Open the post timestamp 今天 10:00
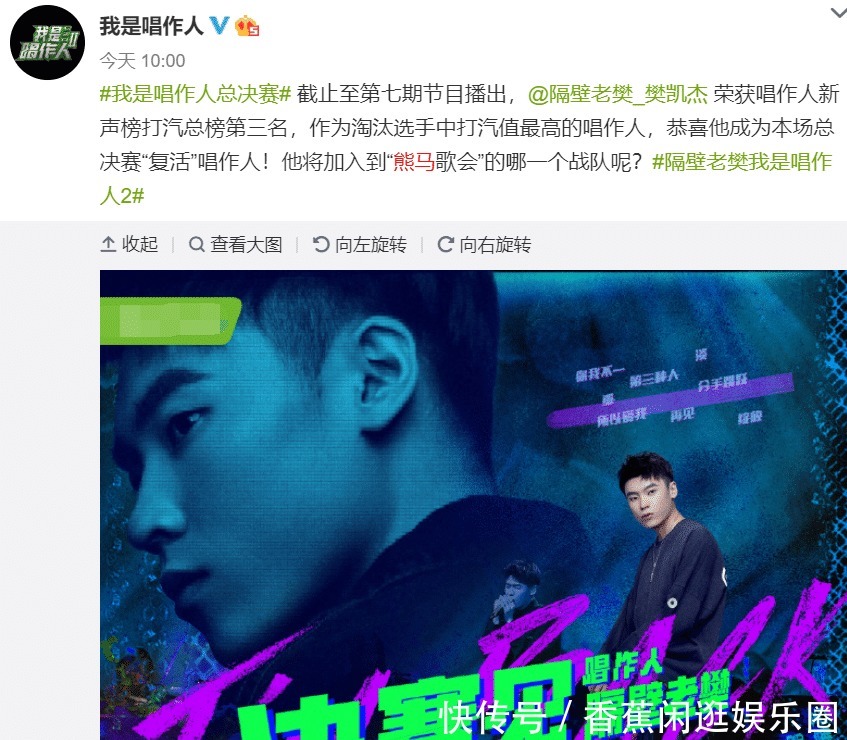Image resolution: width=847 pixels, height=740 pixels. (x=143, y=60)
